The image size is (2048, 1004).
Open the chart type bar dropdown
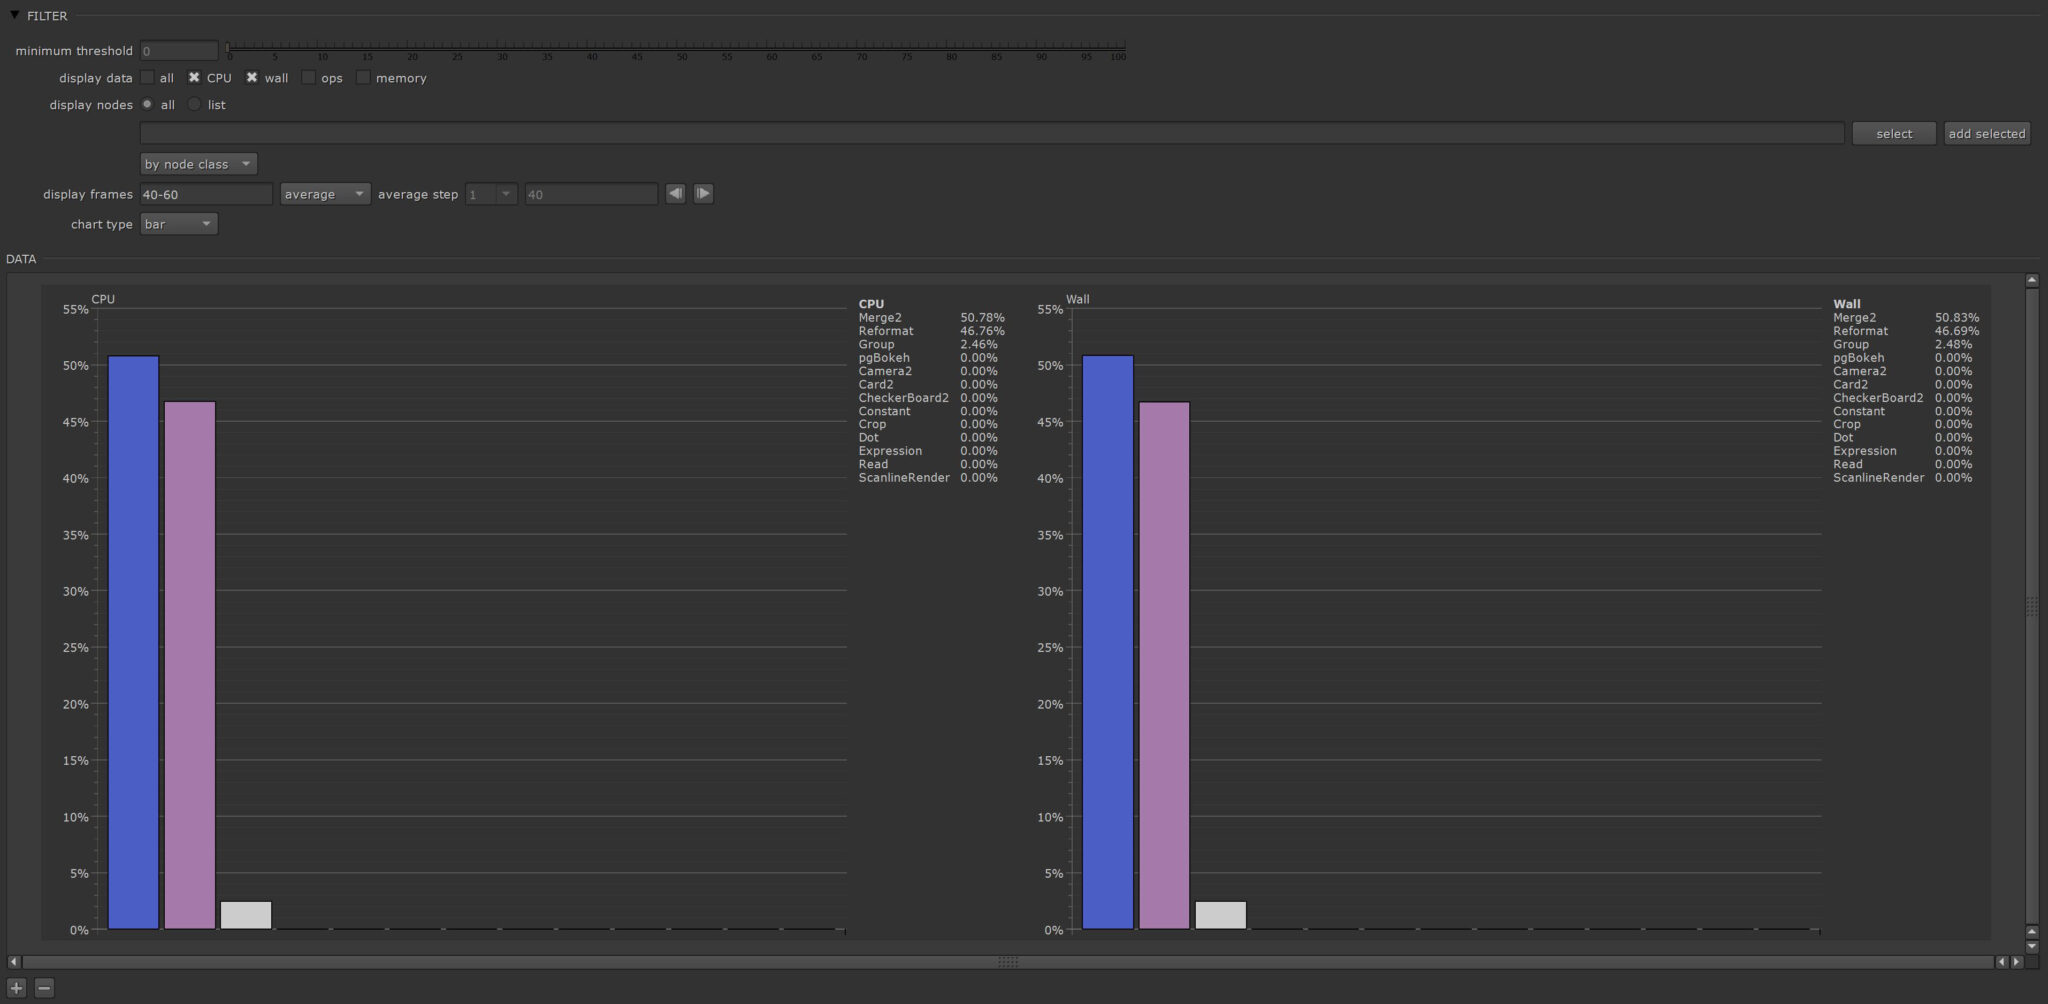click(178, 224)
